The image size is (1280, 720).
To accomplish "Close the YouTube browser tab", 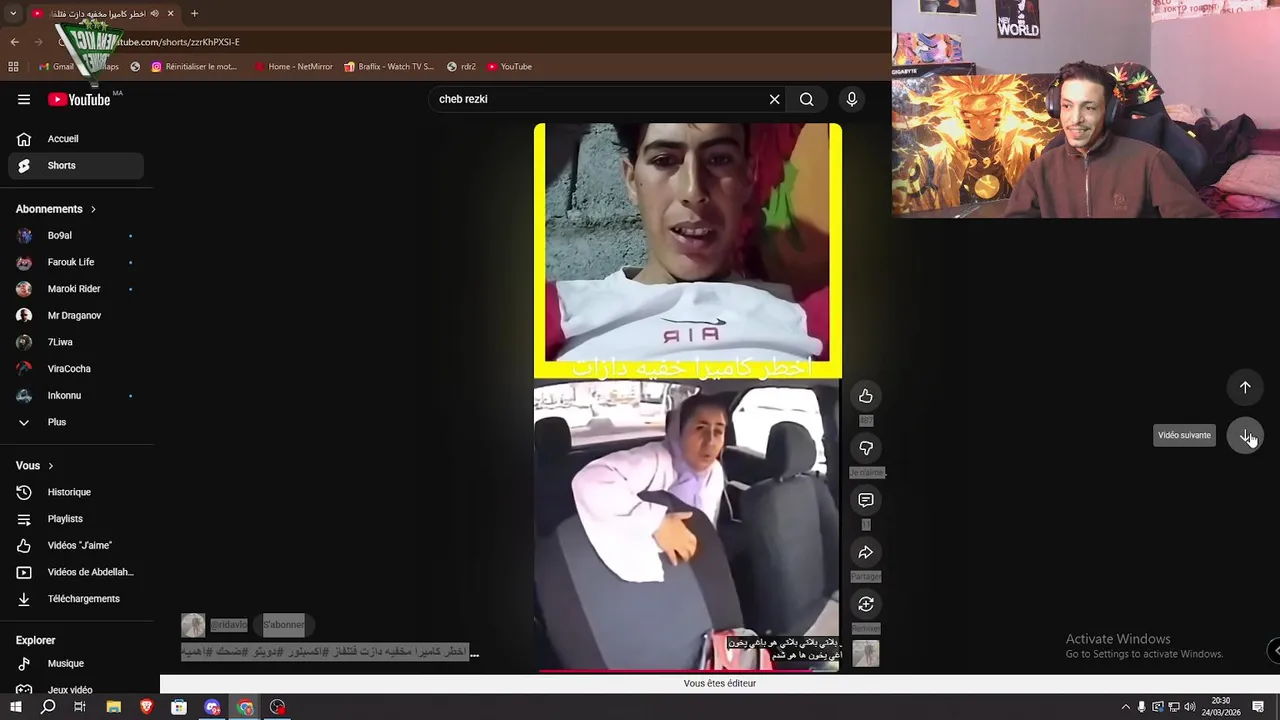I will 170,13.
